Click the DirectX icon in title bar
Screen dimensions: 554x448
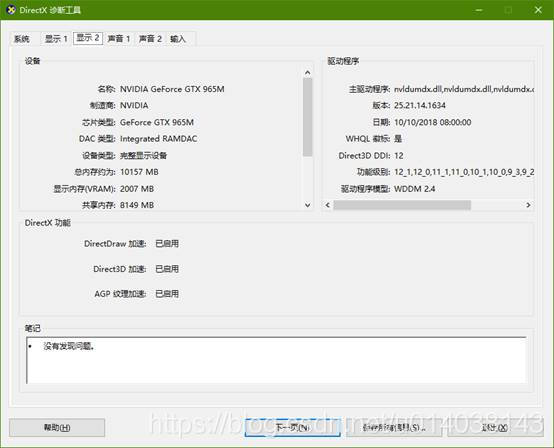pyautogui.click(x=11, y=10)
